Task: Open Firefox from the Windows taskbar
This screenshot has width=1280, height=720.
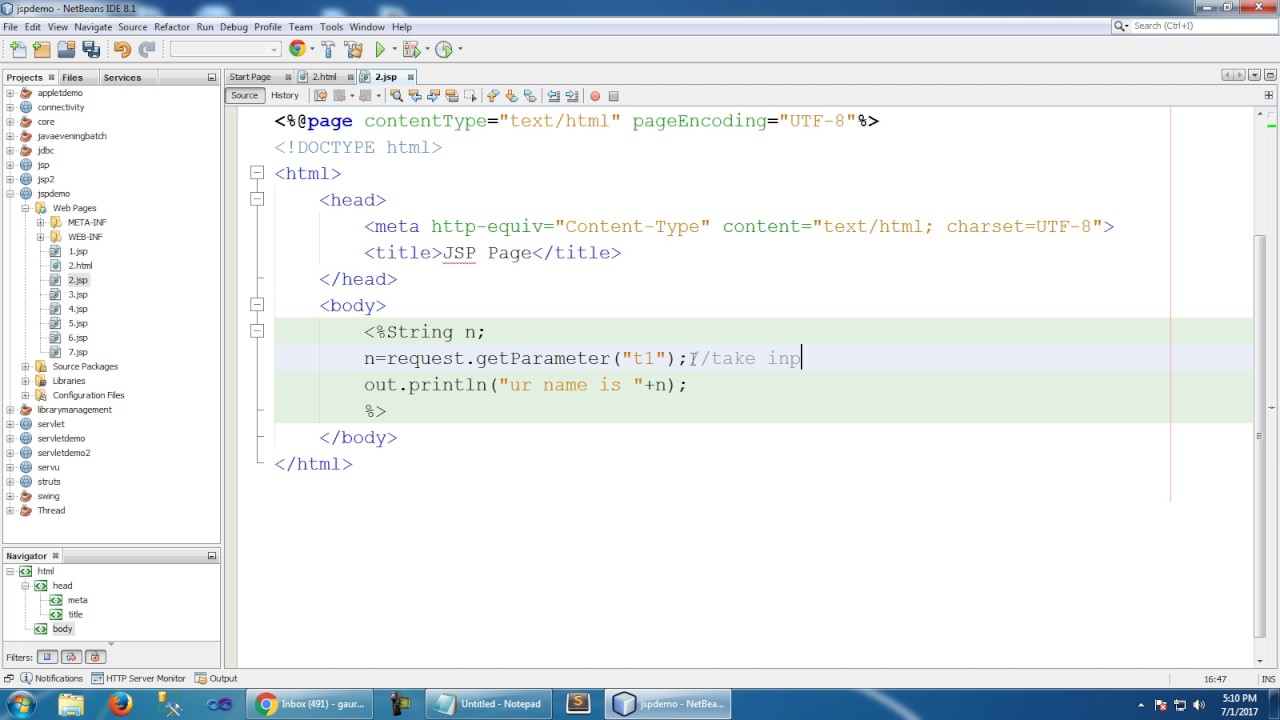Action: (x=121, y=704)
